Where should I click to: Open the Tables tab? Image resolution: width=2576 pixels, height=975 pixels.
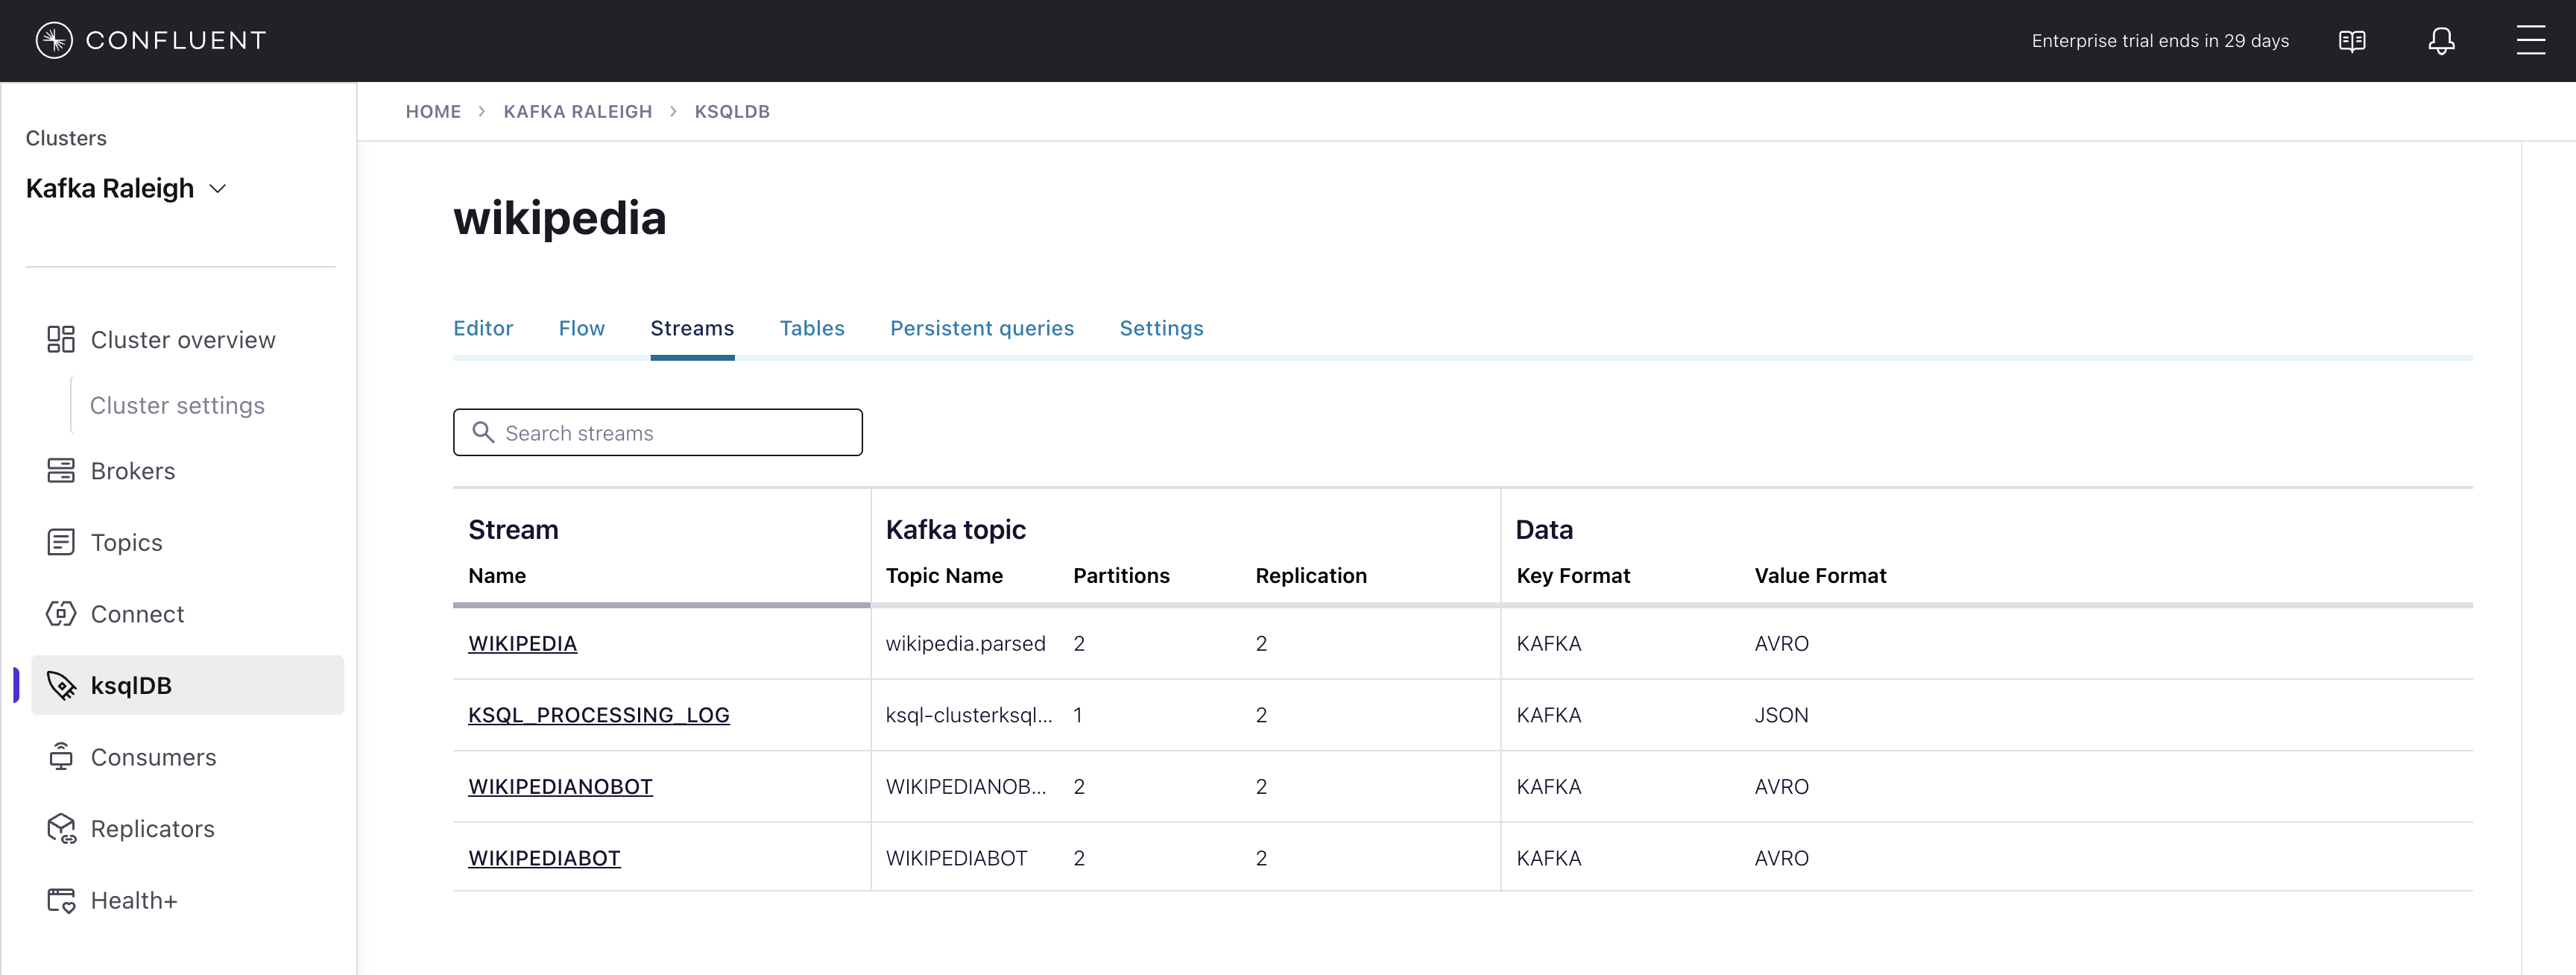coord(811,328)
